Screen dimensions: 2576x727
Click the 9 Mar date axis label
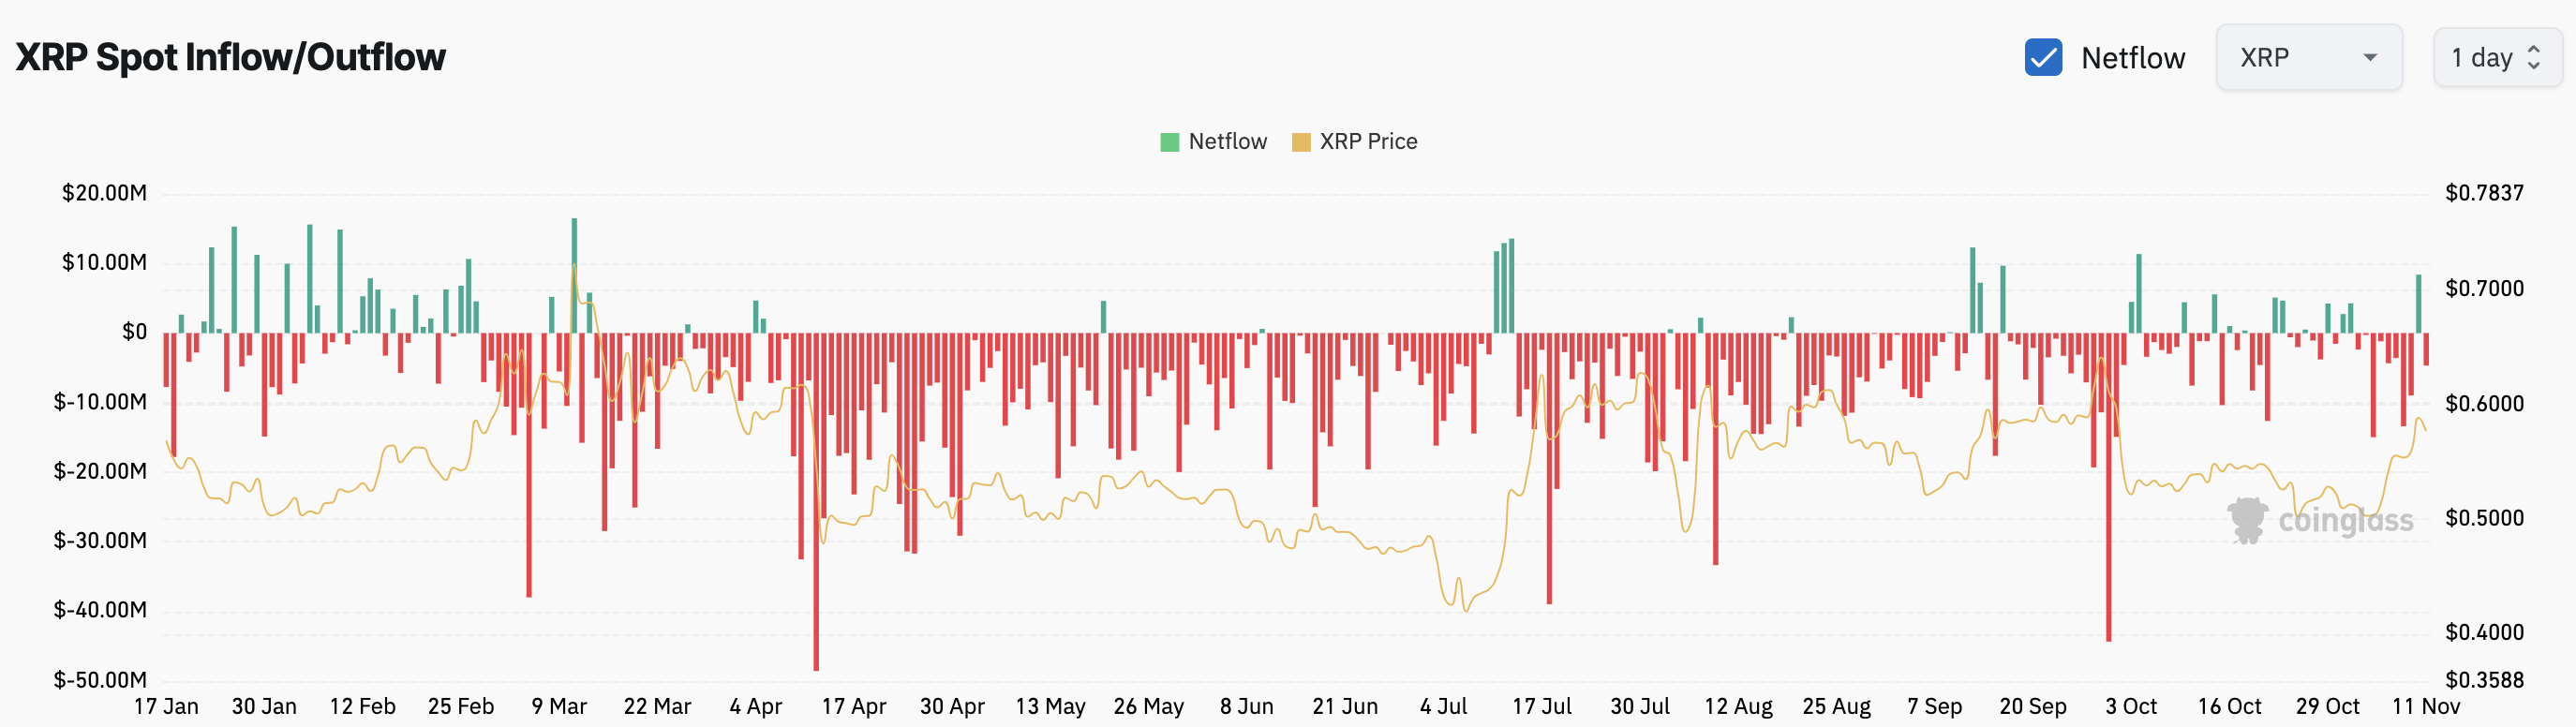click(559, 706)
